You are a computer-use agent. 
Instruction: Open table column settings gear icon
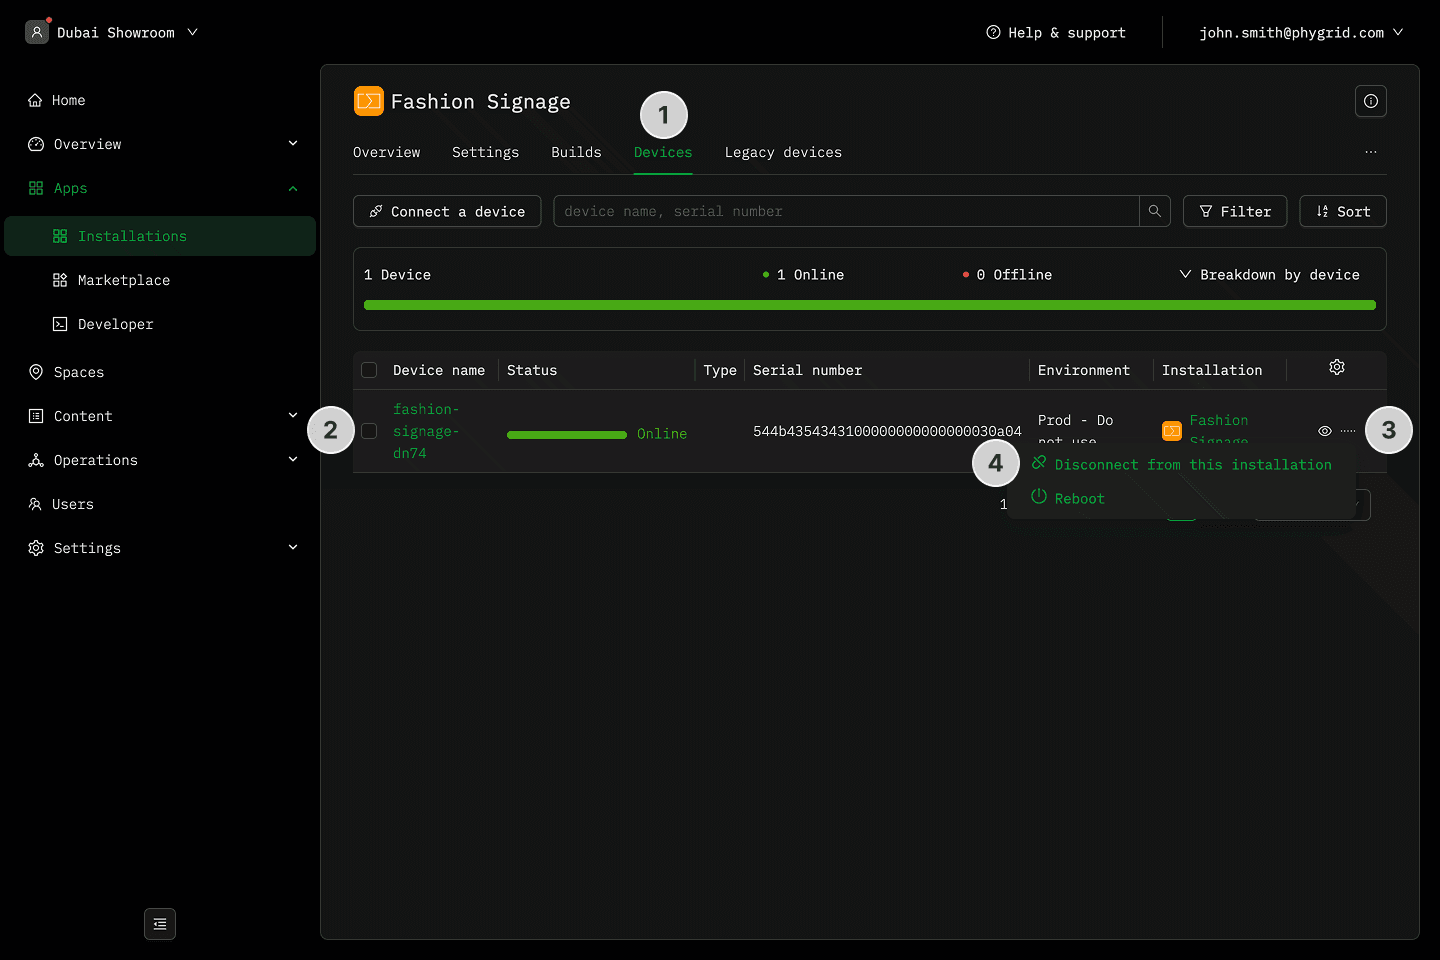[1336, 368]
